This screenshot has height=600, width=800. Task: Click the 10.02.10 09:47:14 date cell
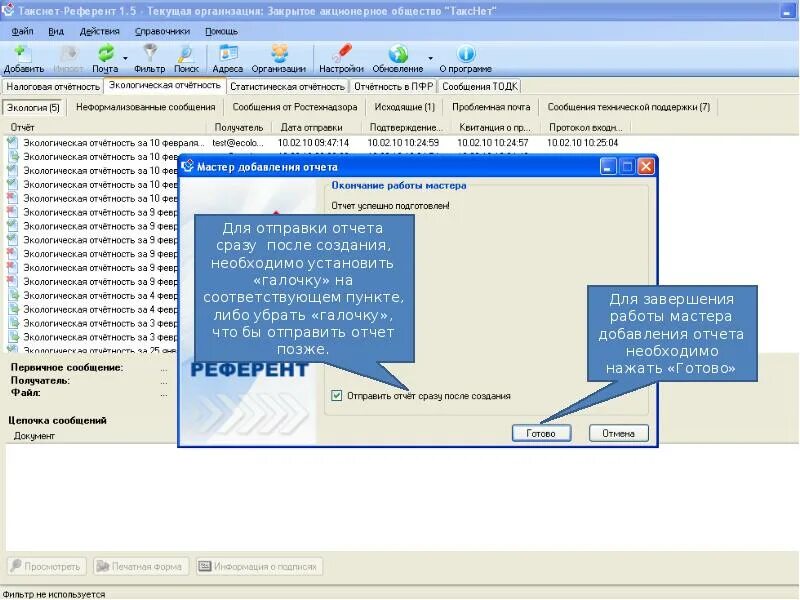click(313, 143)
